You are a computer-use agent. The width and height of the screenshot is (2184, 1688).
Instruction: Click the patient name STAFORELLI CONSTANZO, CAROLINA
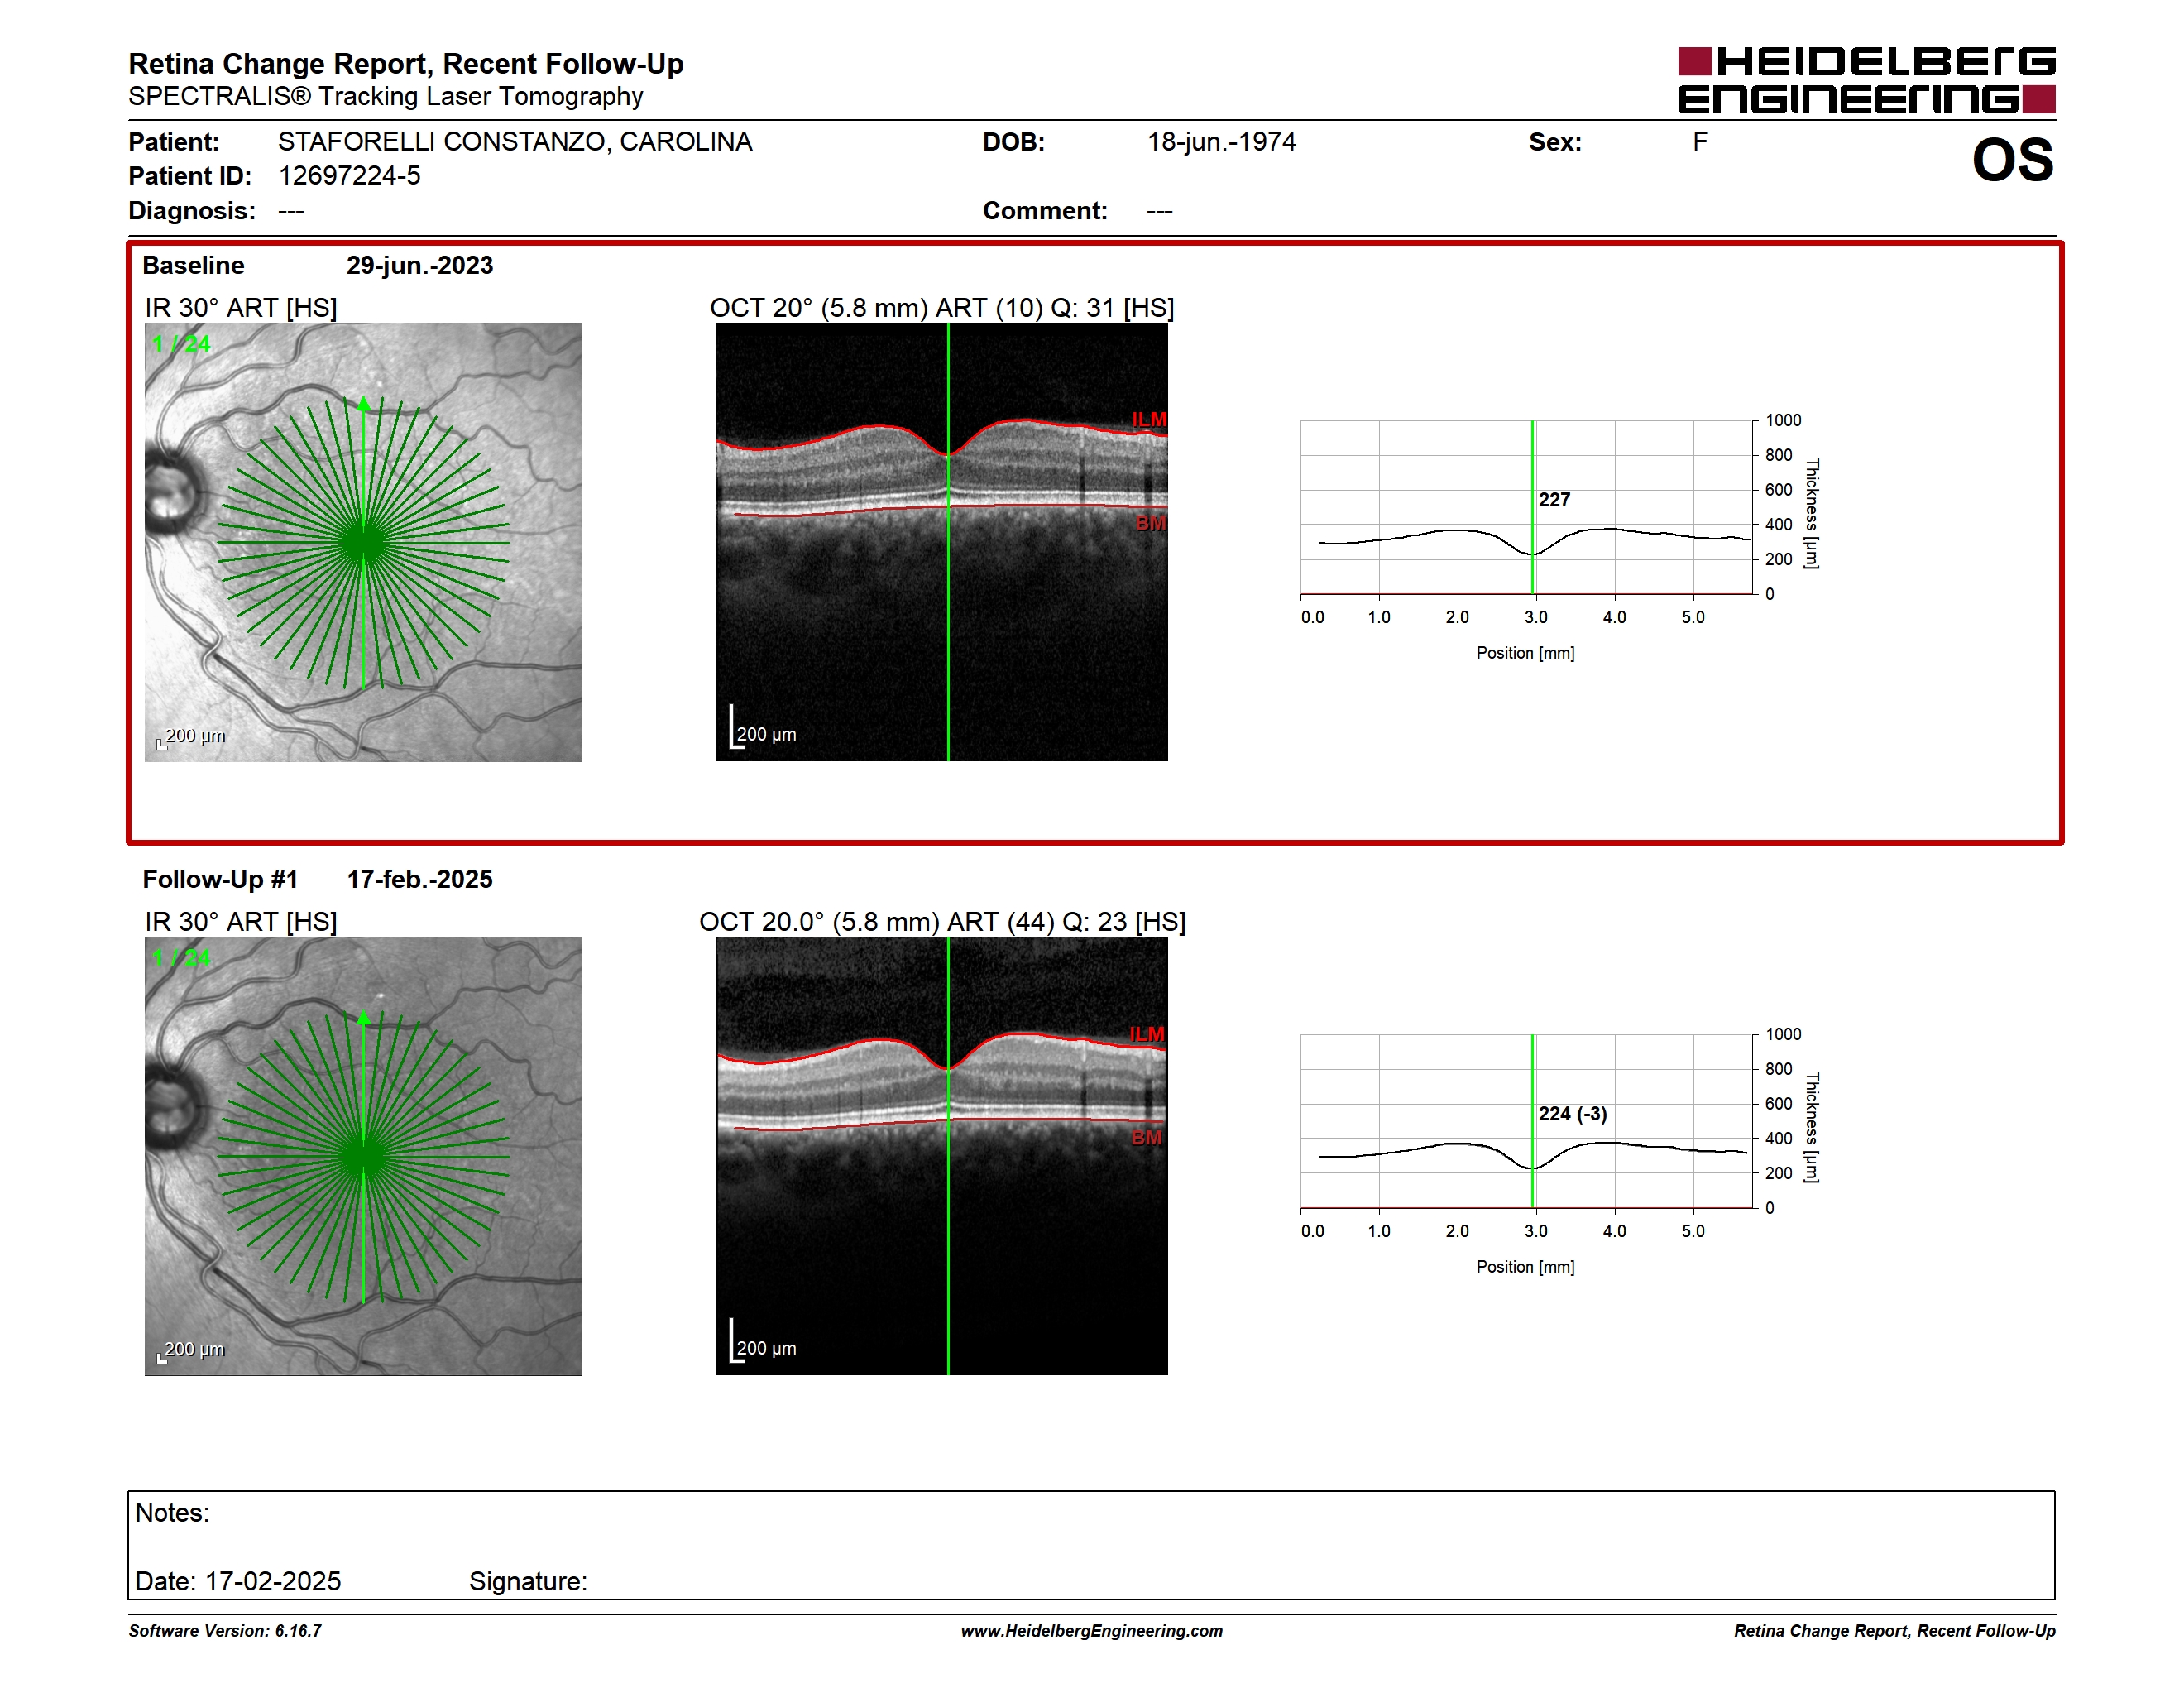(515, 142)
